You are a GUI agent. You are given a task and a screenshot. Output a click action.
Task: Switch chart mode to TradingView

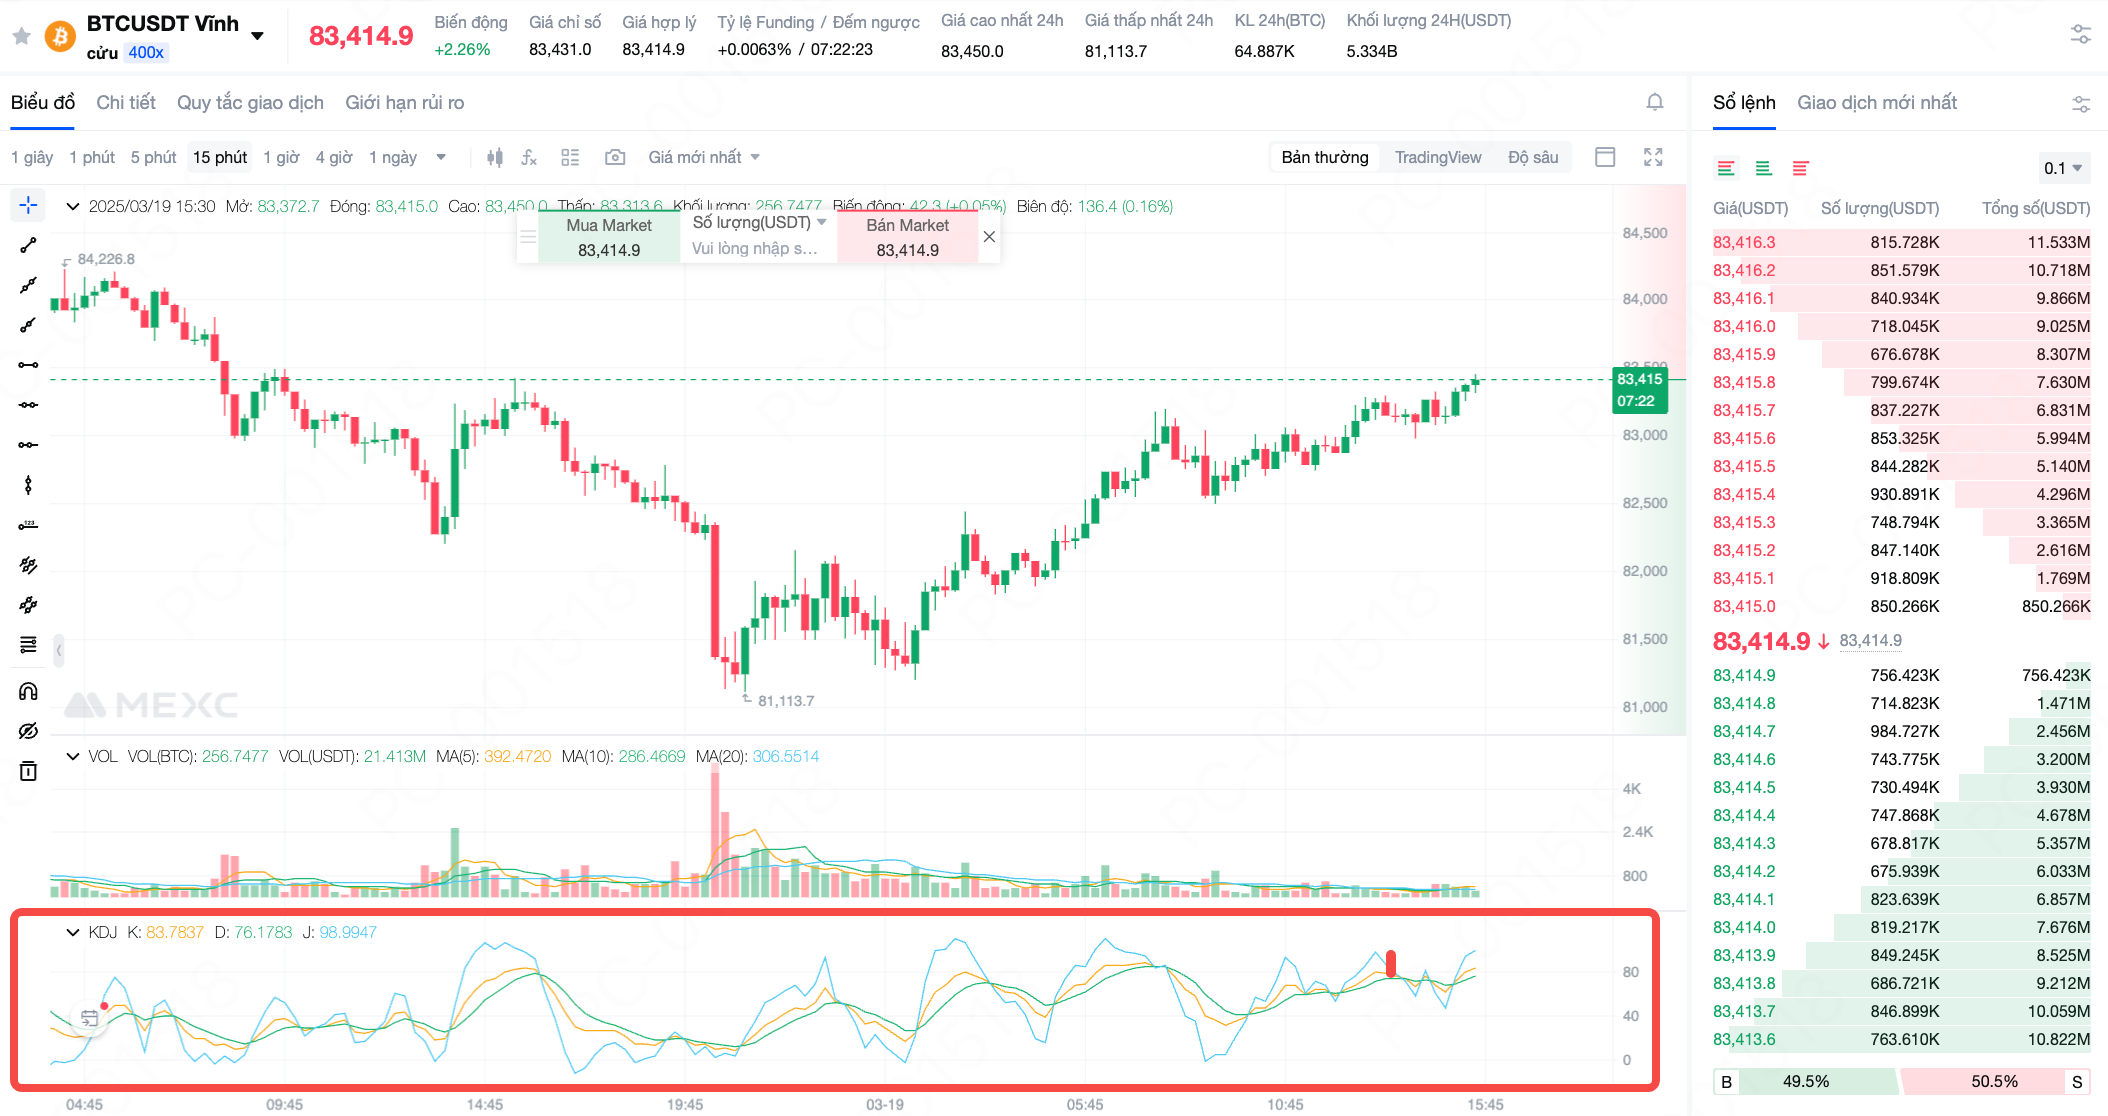pyautogui.click(x=1438, y=157)
